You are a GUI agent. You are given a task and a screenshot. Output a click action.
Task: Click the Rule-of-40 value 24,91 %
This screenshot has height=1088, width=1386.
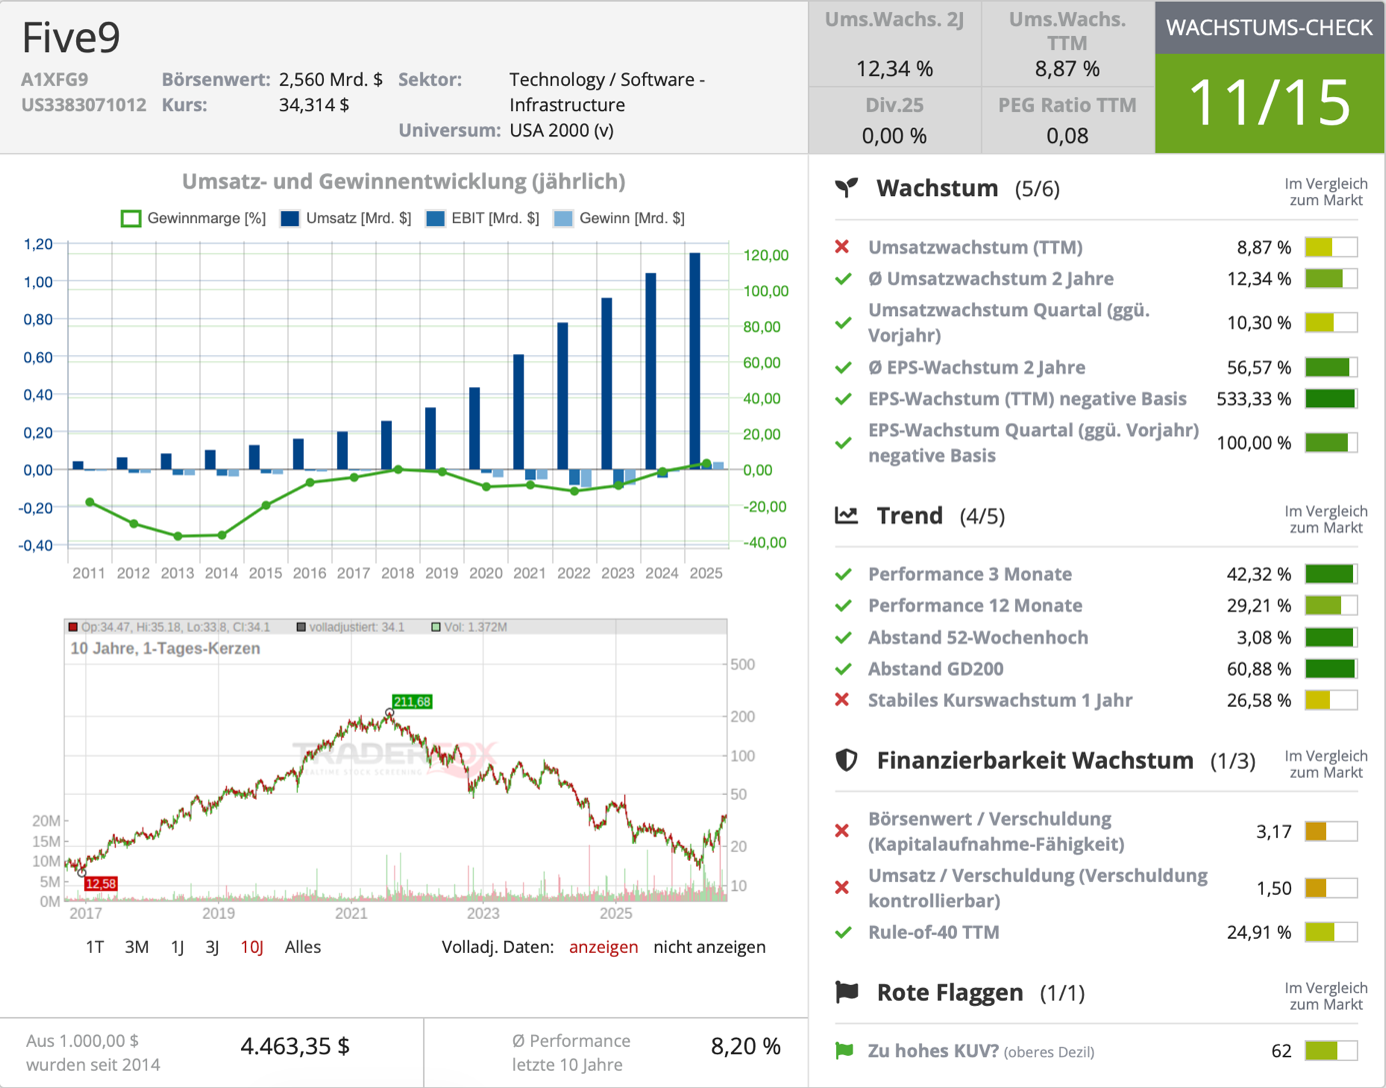[1259, 932]
